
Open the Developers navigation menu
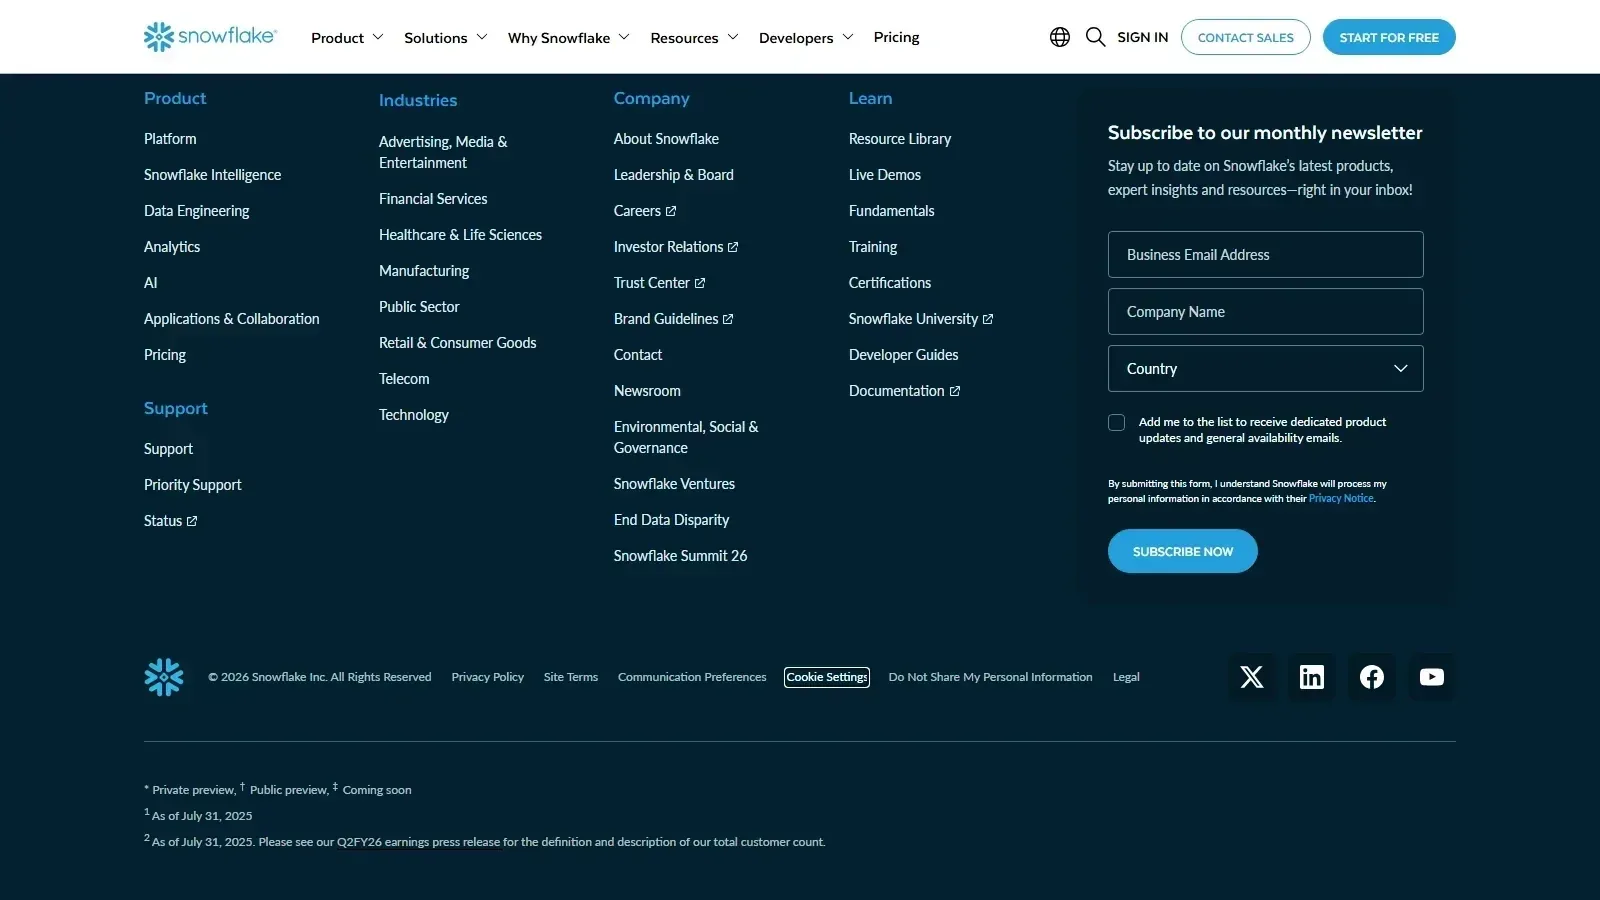point(796,38)
